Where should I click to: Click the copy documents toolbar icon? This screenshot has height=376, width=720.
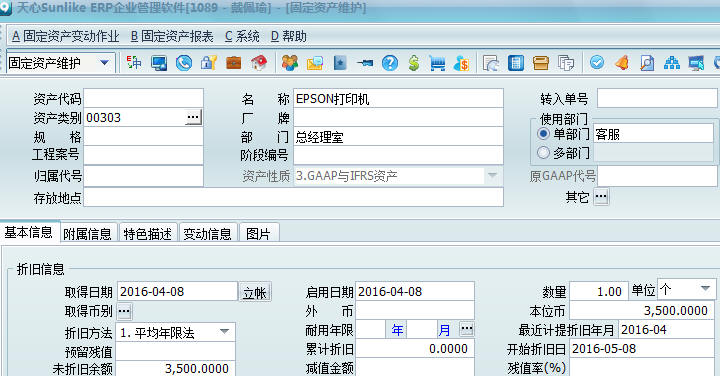(566, 63)
